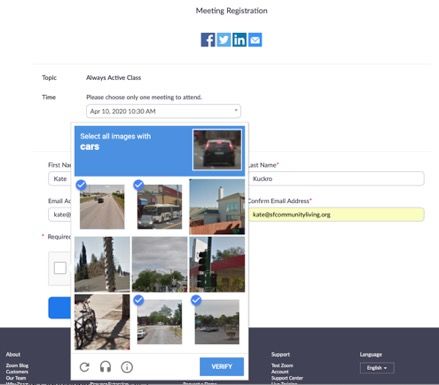Open the Zoom Blog footer link
439x385 pixels.
17,365
